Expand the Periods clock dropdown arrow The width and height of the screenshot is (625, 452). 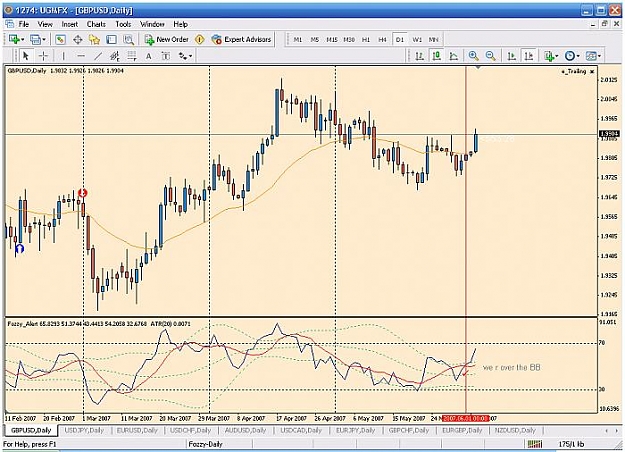pyautogui.click(x=578, y=56)
